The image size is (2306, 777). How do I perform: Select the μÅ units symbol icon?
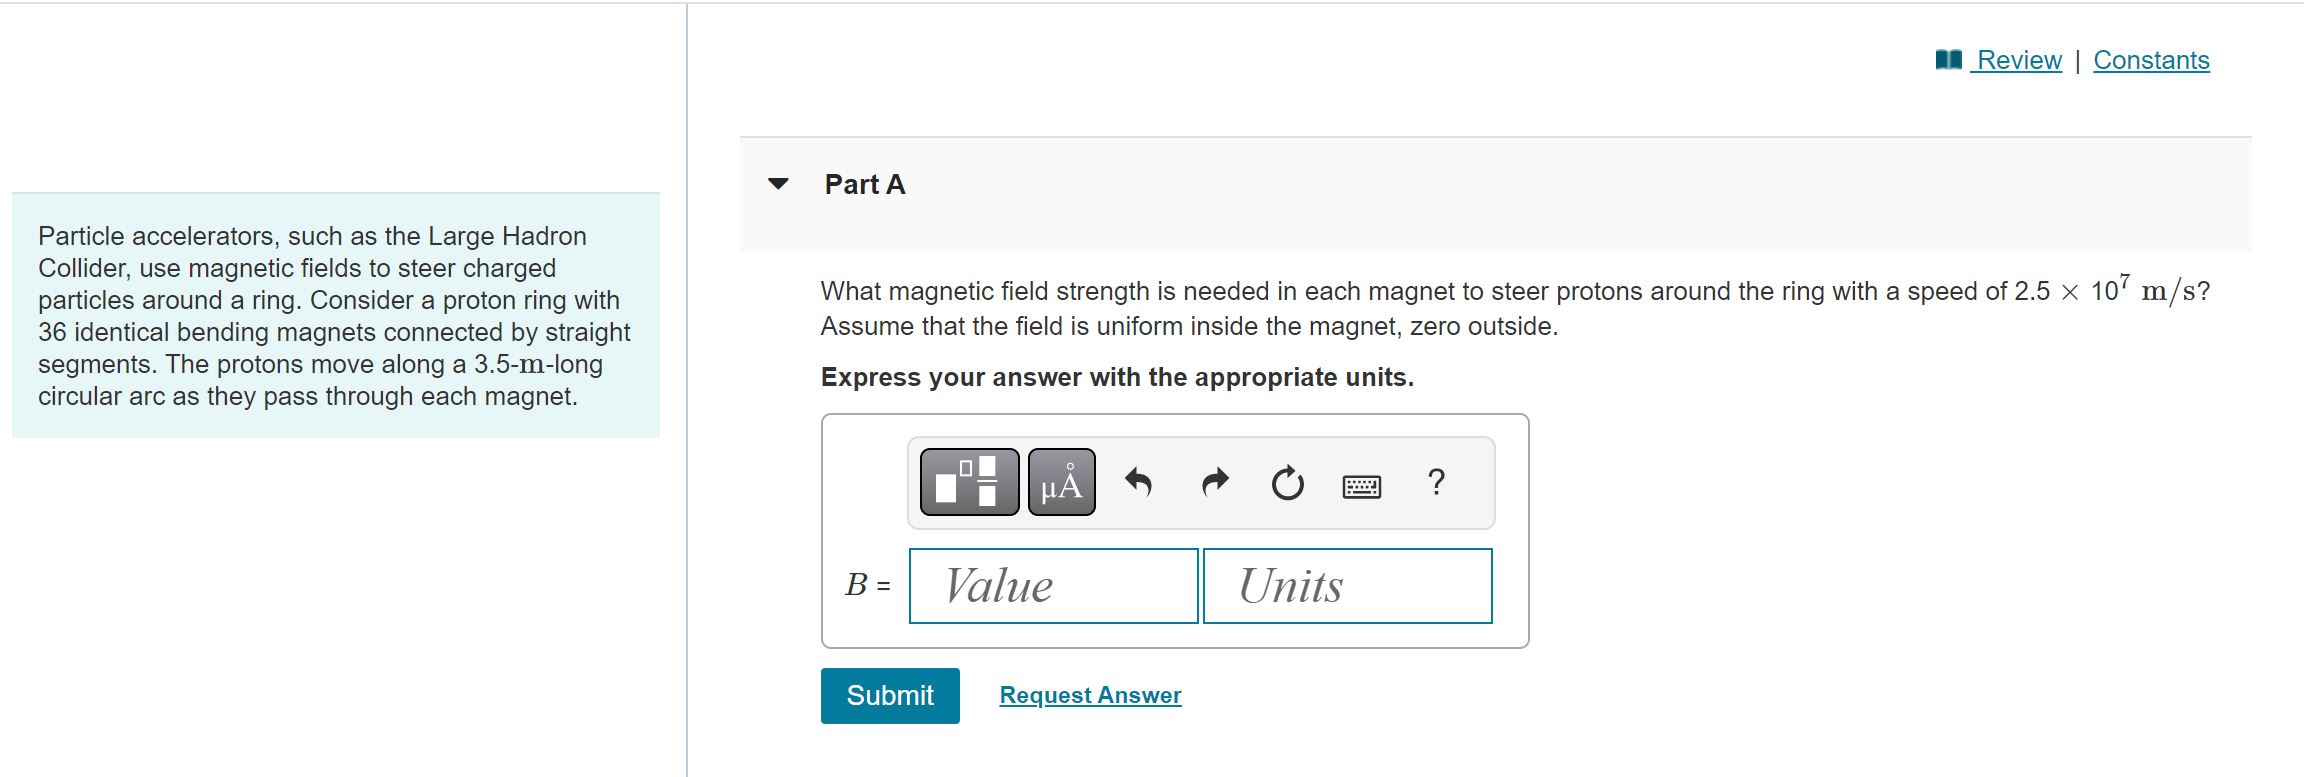[1059, 483]
